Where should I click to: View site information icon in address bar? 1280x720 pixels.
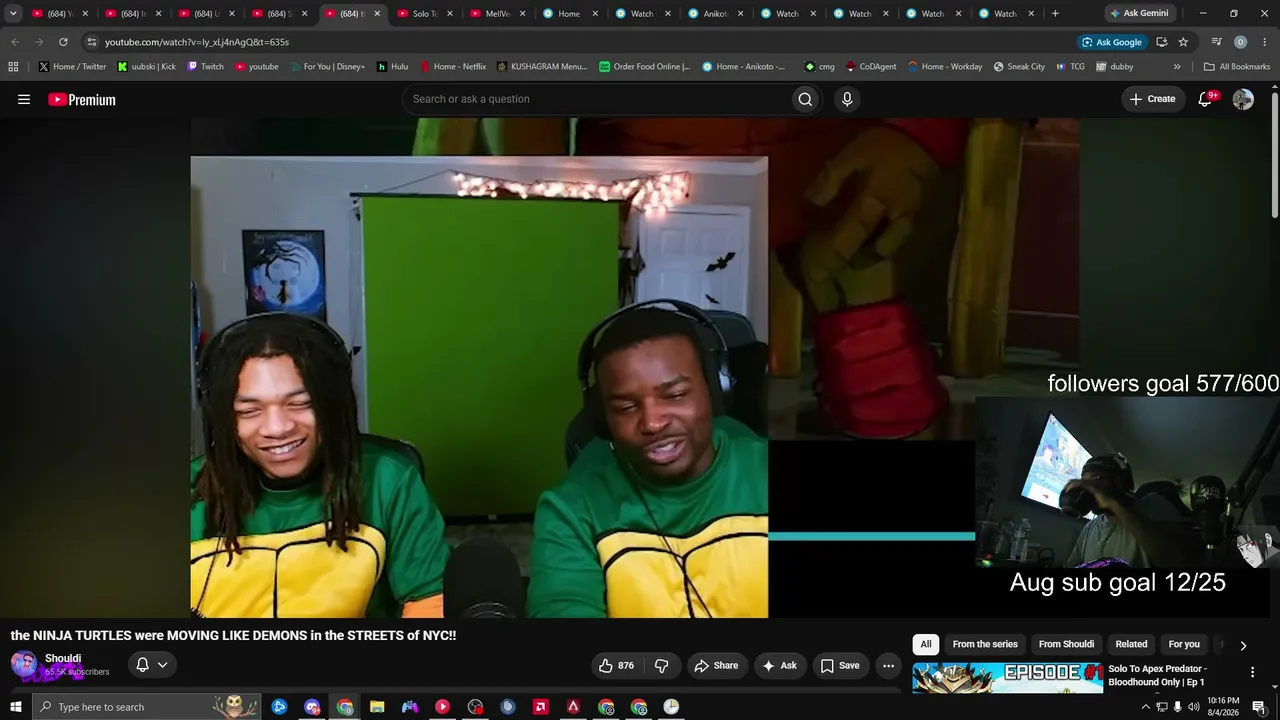tap(91, 42)
